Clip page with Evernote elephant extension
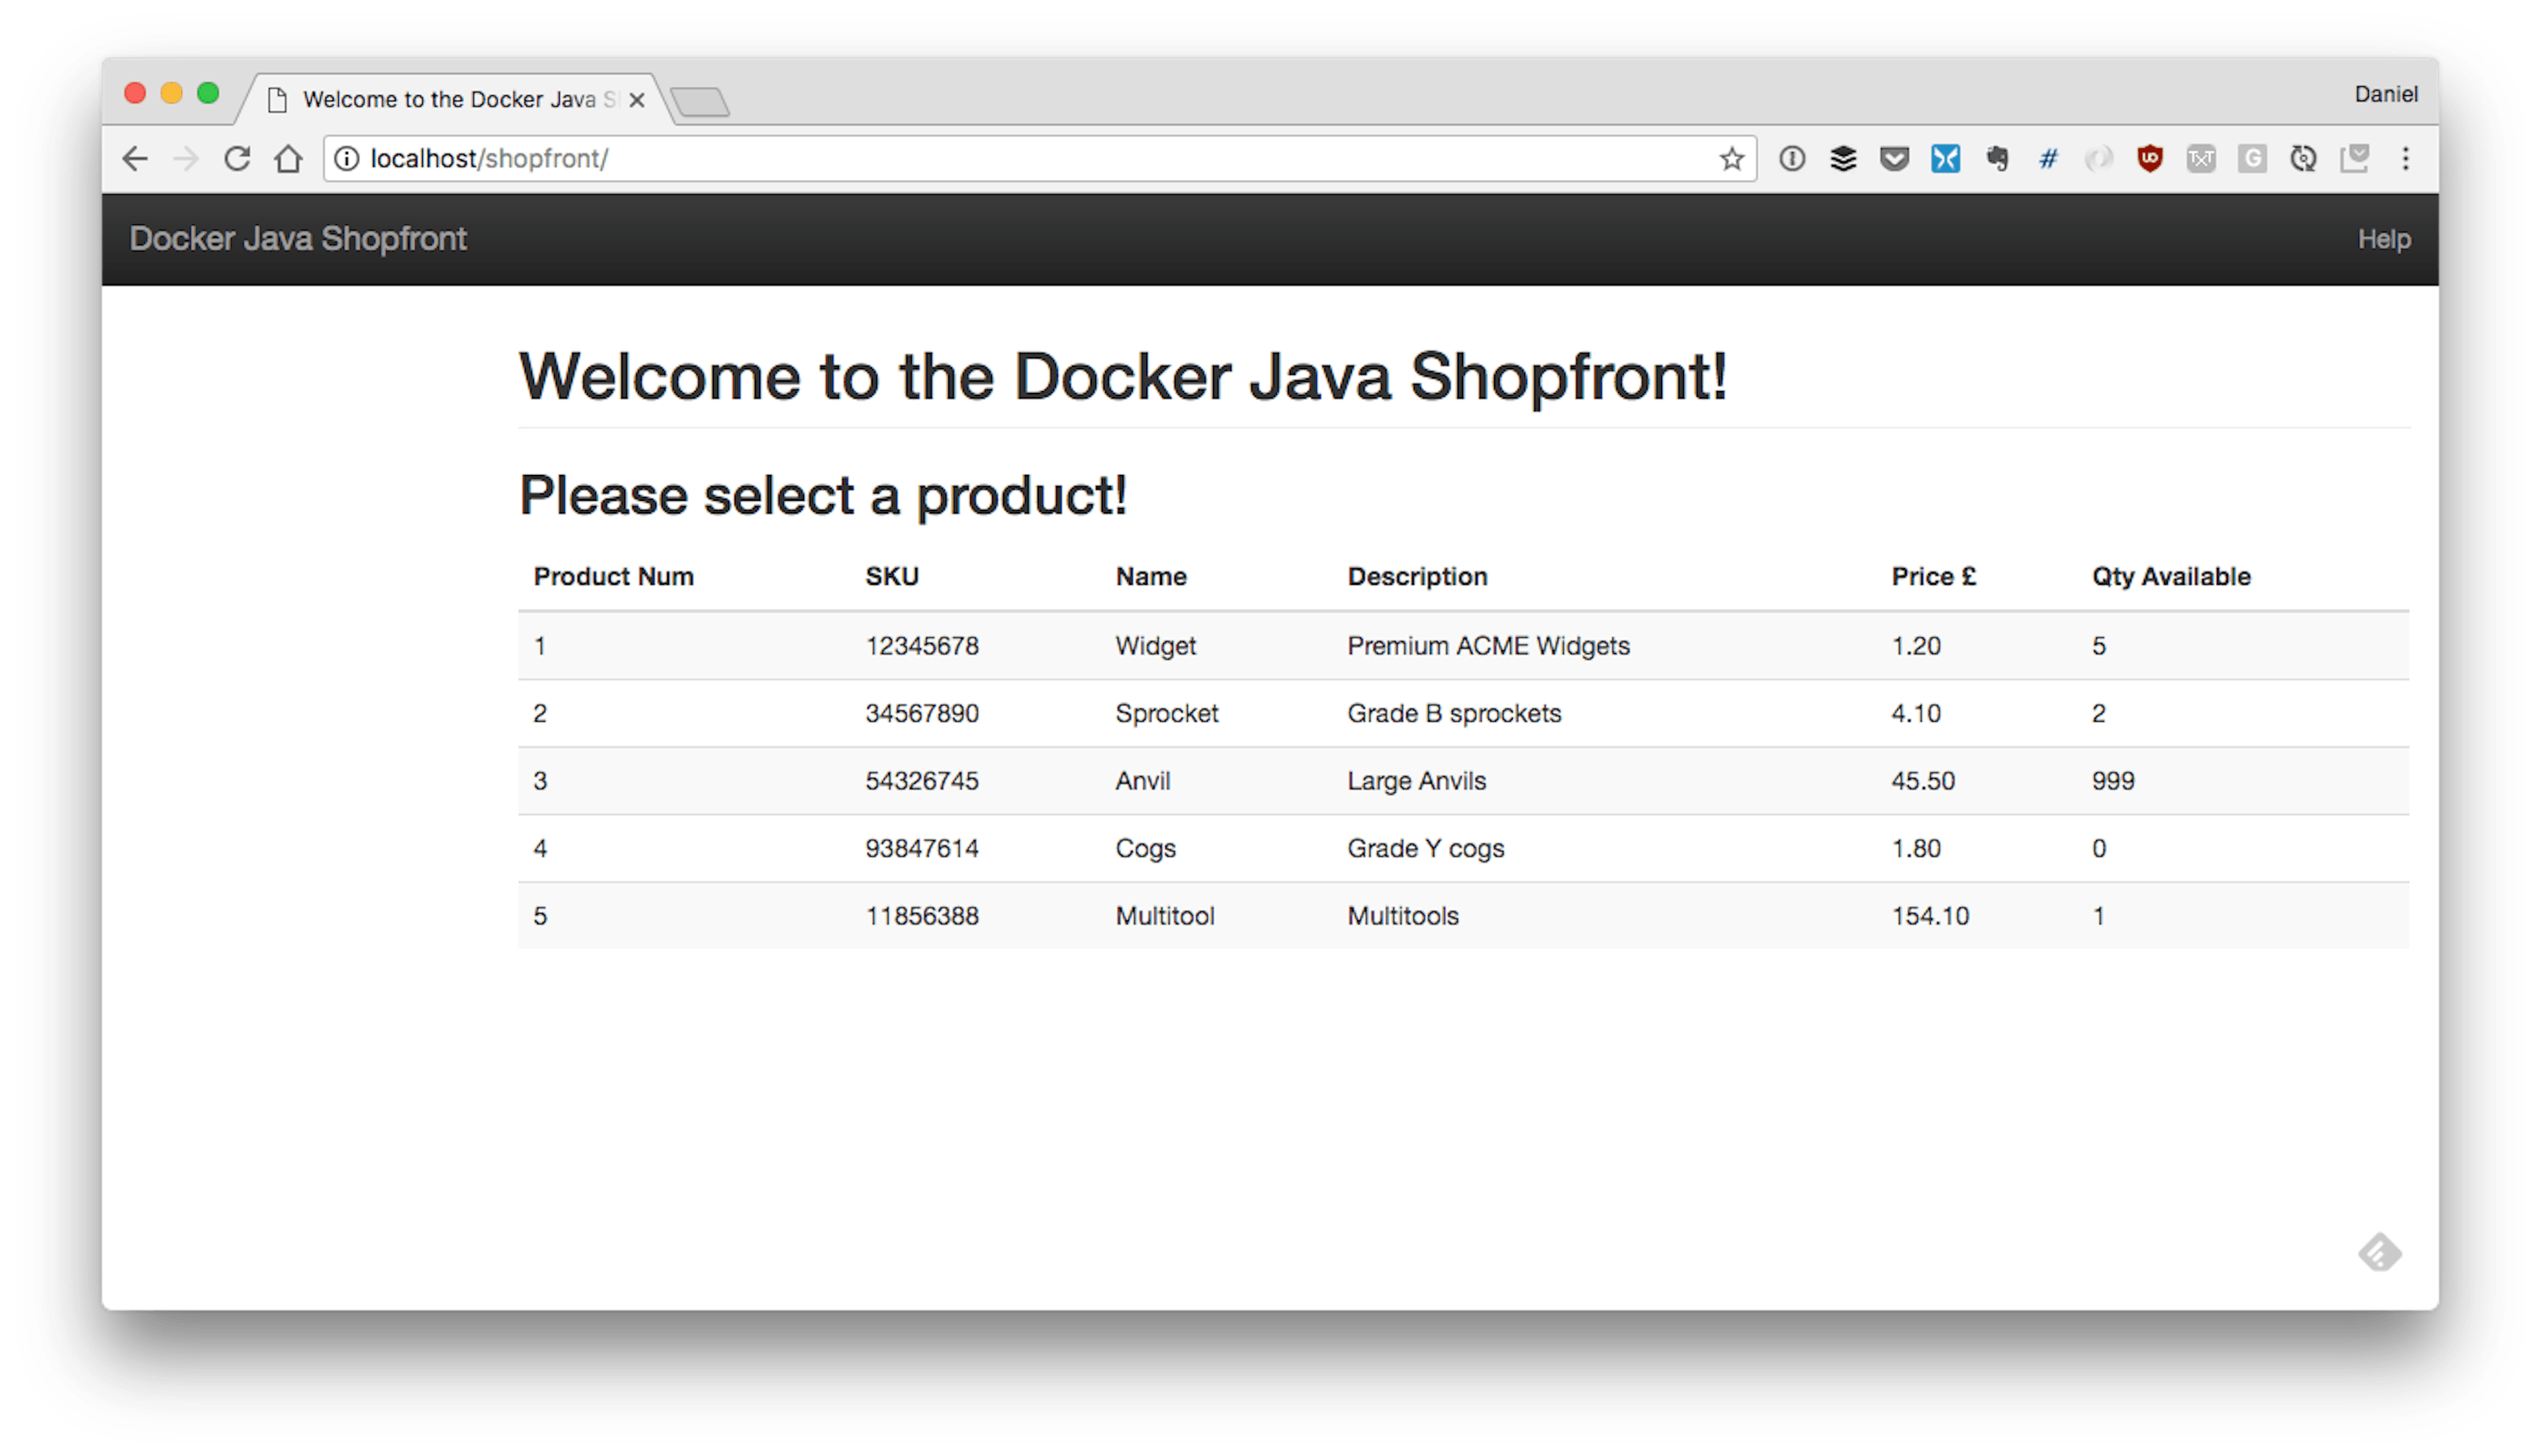This screenshot has height=1456, width=2541. tap(1997, 158)
